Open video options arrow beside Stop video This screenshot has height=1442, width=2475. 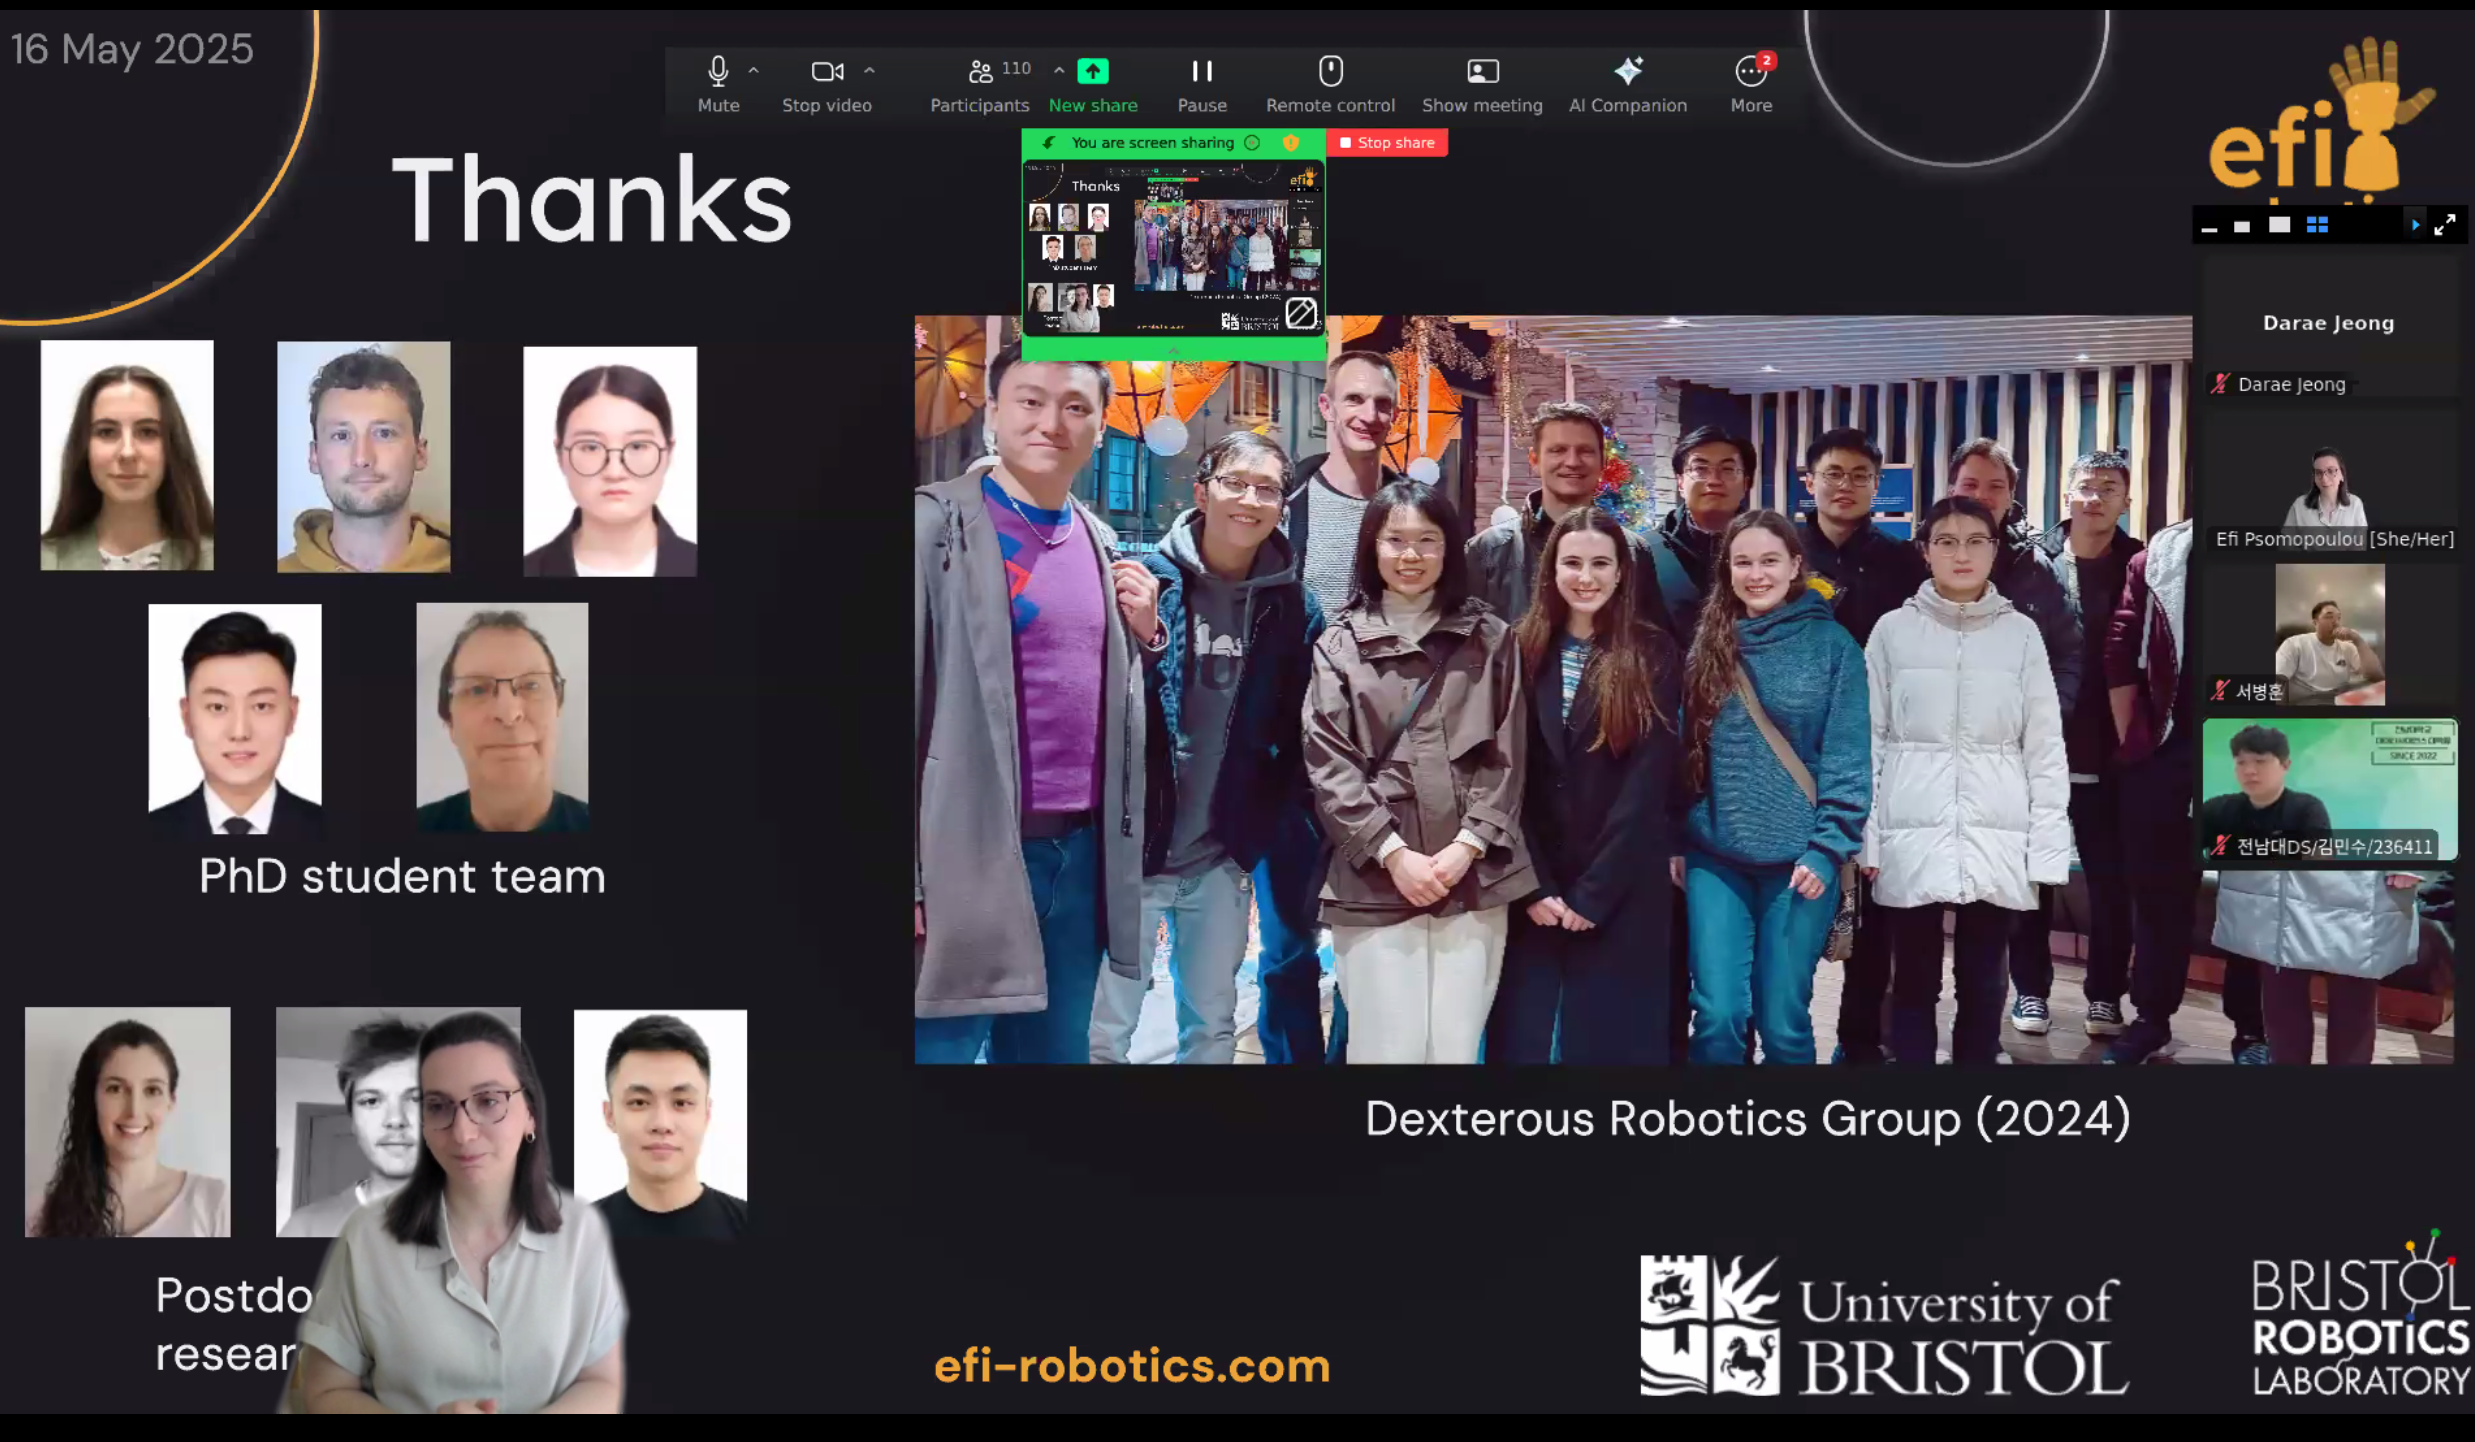click(869, 71)
